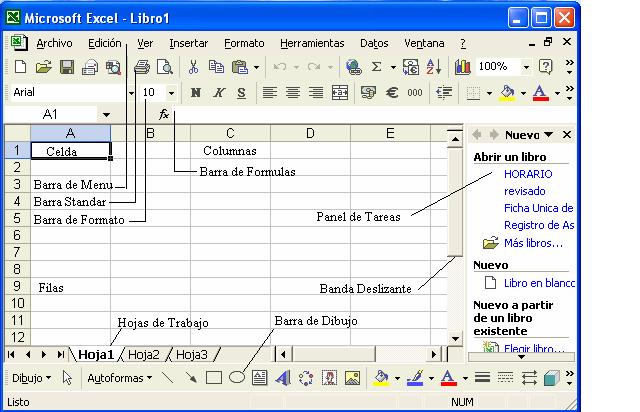
Task: Open the Edición menu
Action: [x=104, y=43]
